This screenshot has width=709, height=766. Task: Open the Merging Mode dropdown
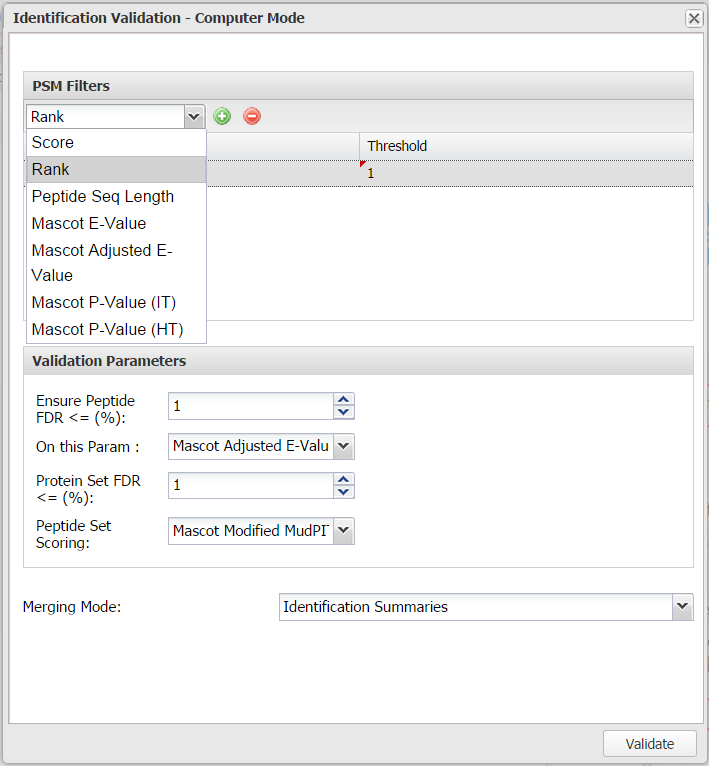point(682,607)
